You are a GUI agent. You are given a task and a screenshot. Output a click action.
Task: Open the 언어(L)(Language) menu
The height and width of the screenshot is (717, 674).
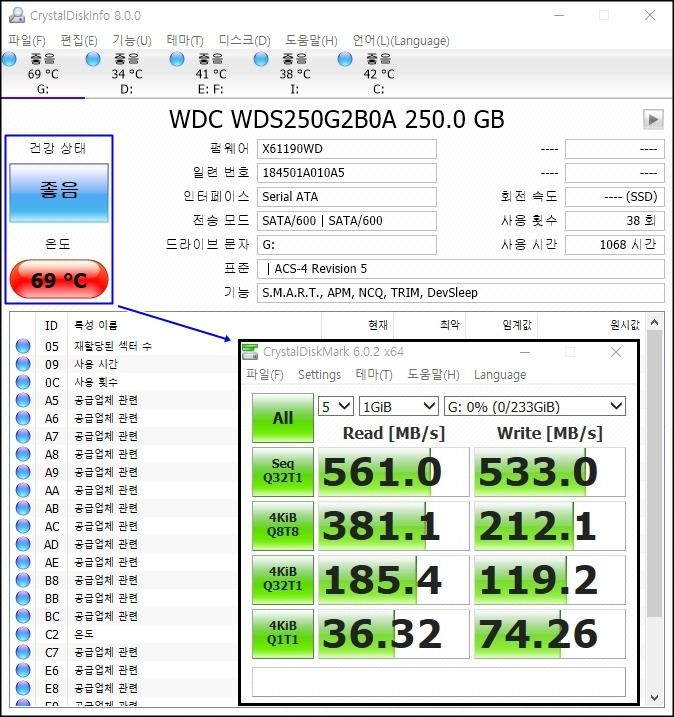click(401, 40)
